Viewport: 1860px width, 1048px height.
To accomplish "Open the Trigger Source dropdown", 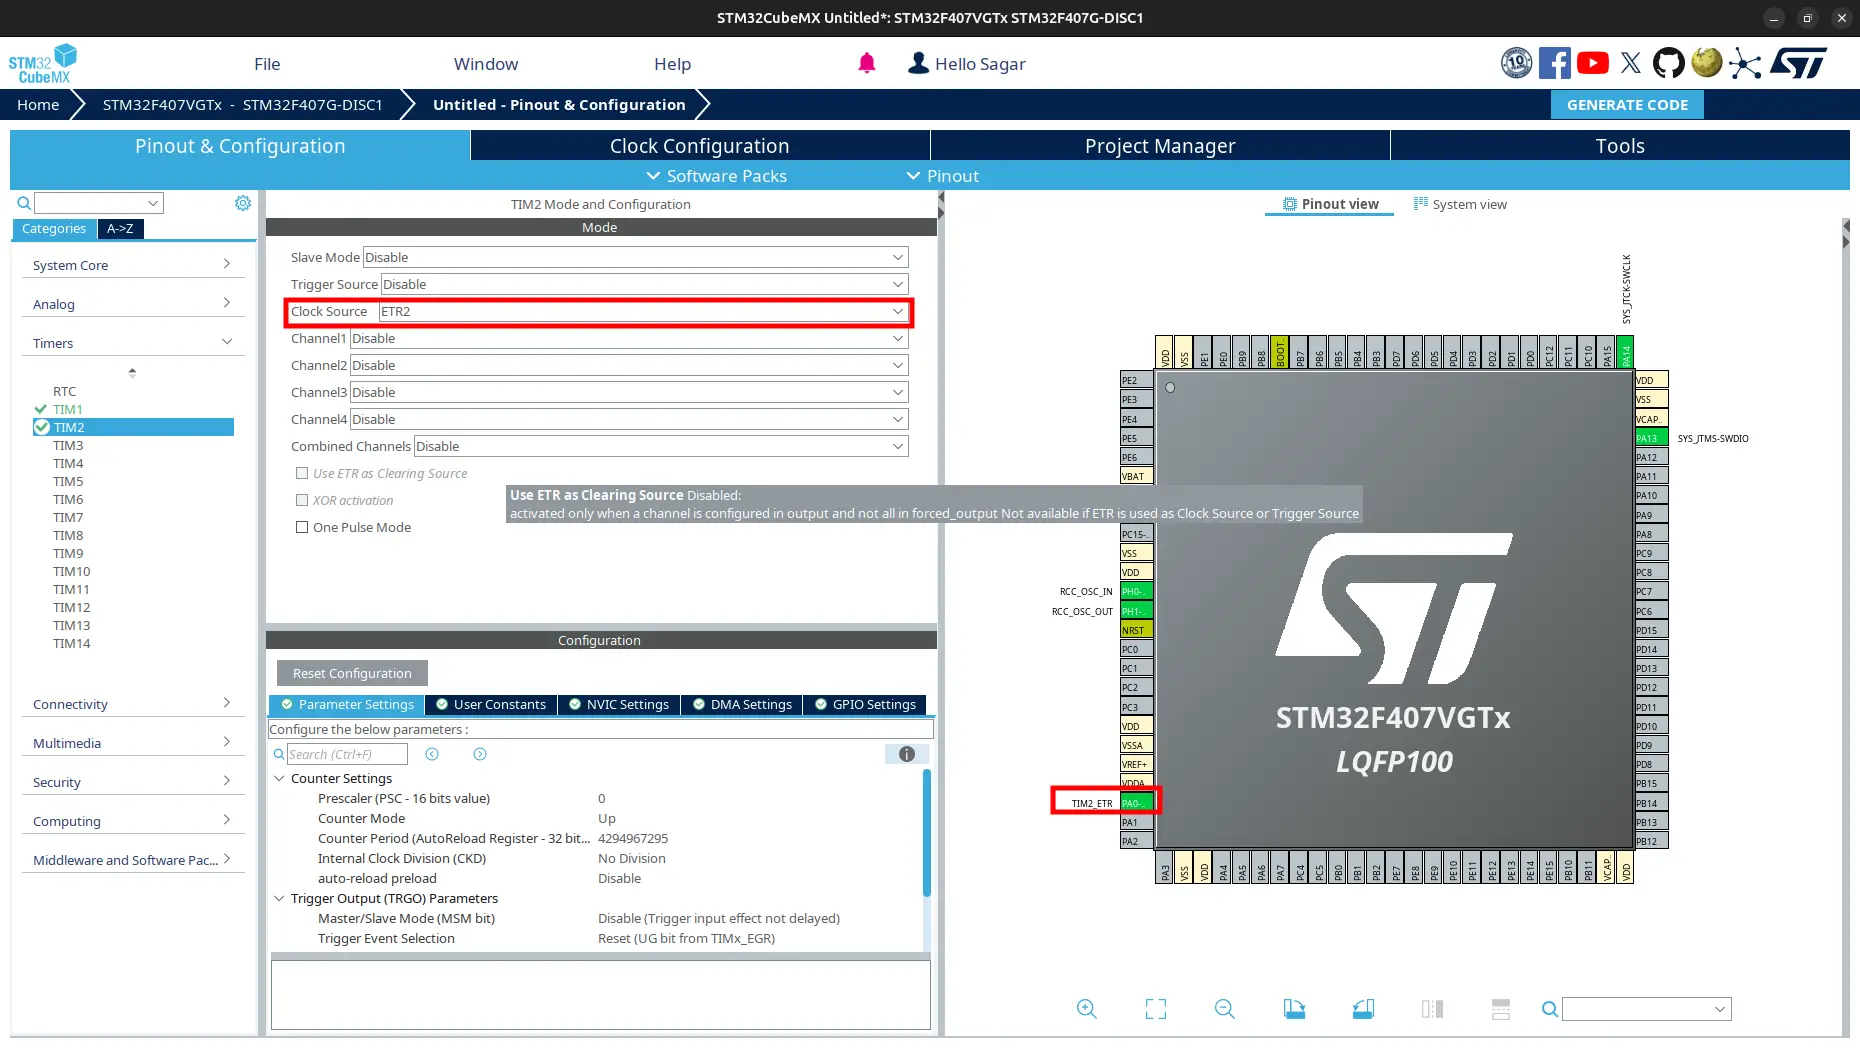I will (x=644, y=284).
